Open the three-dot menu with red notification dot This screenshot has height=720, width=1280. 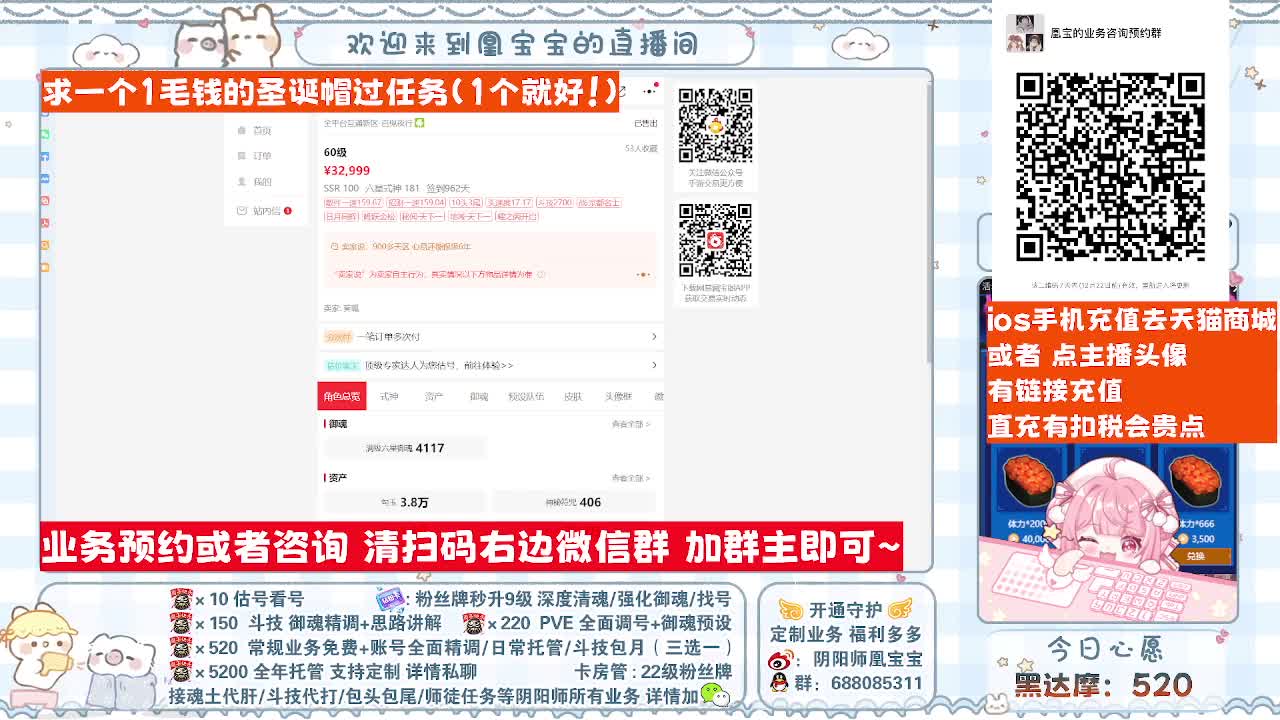coord(650,90)
